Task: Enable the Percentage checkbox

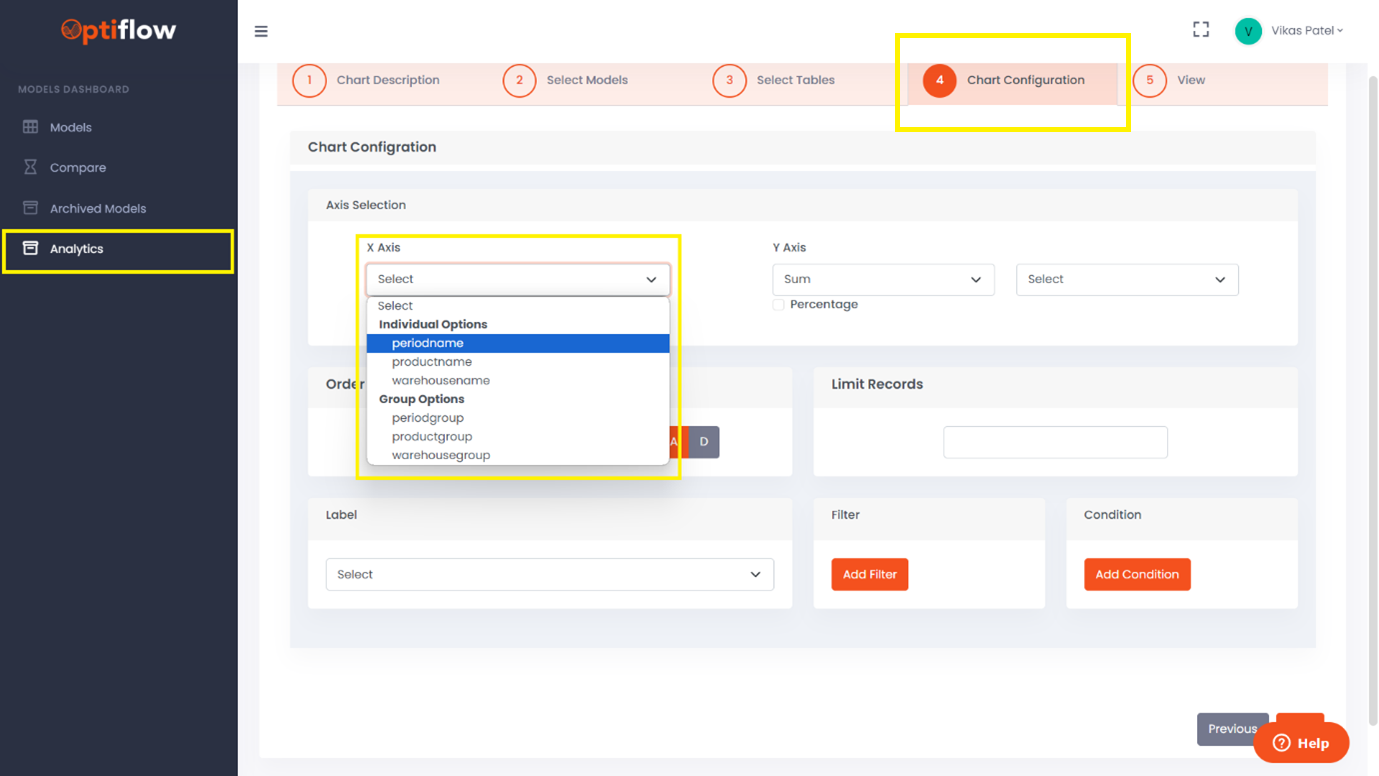Action: pos(778,304)
